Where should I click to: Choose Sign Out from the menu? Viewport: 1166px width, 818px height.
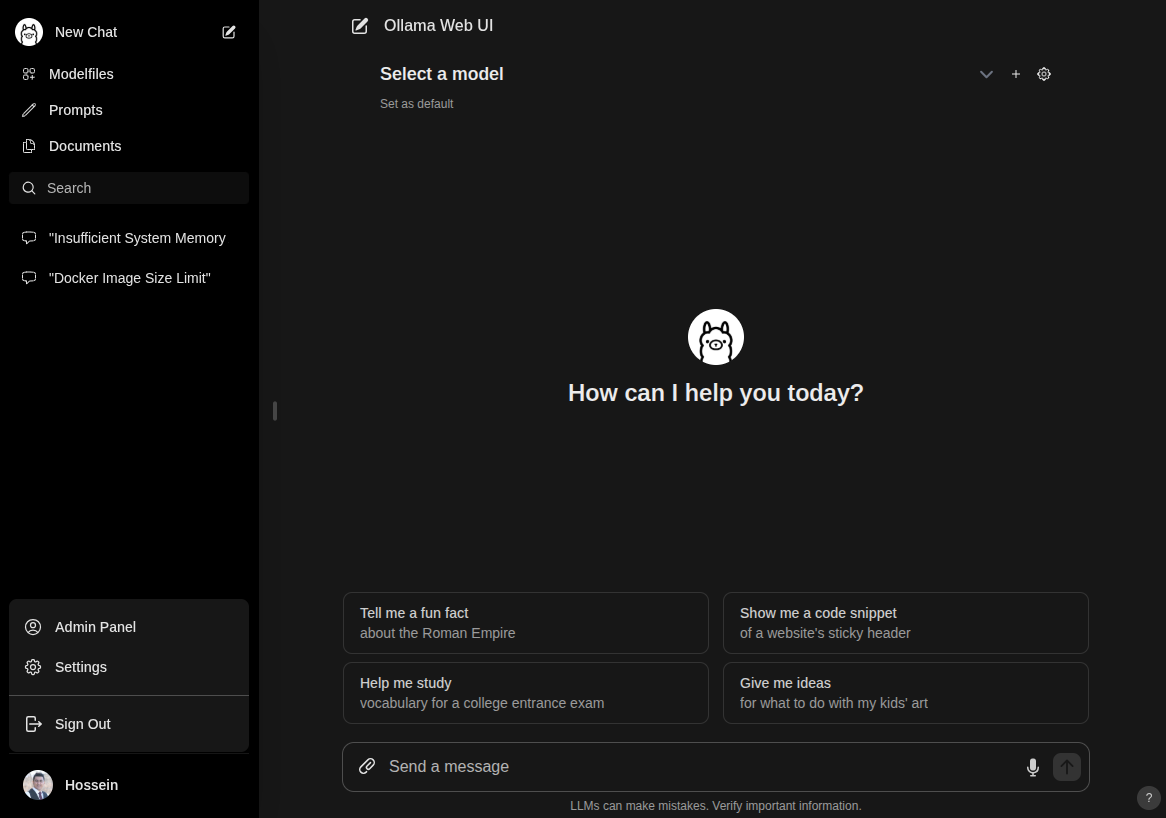(83, 724)
